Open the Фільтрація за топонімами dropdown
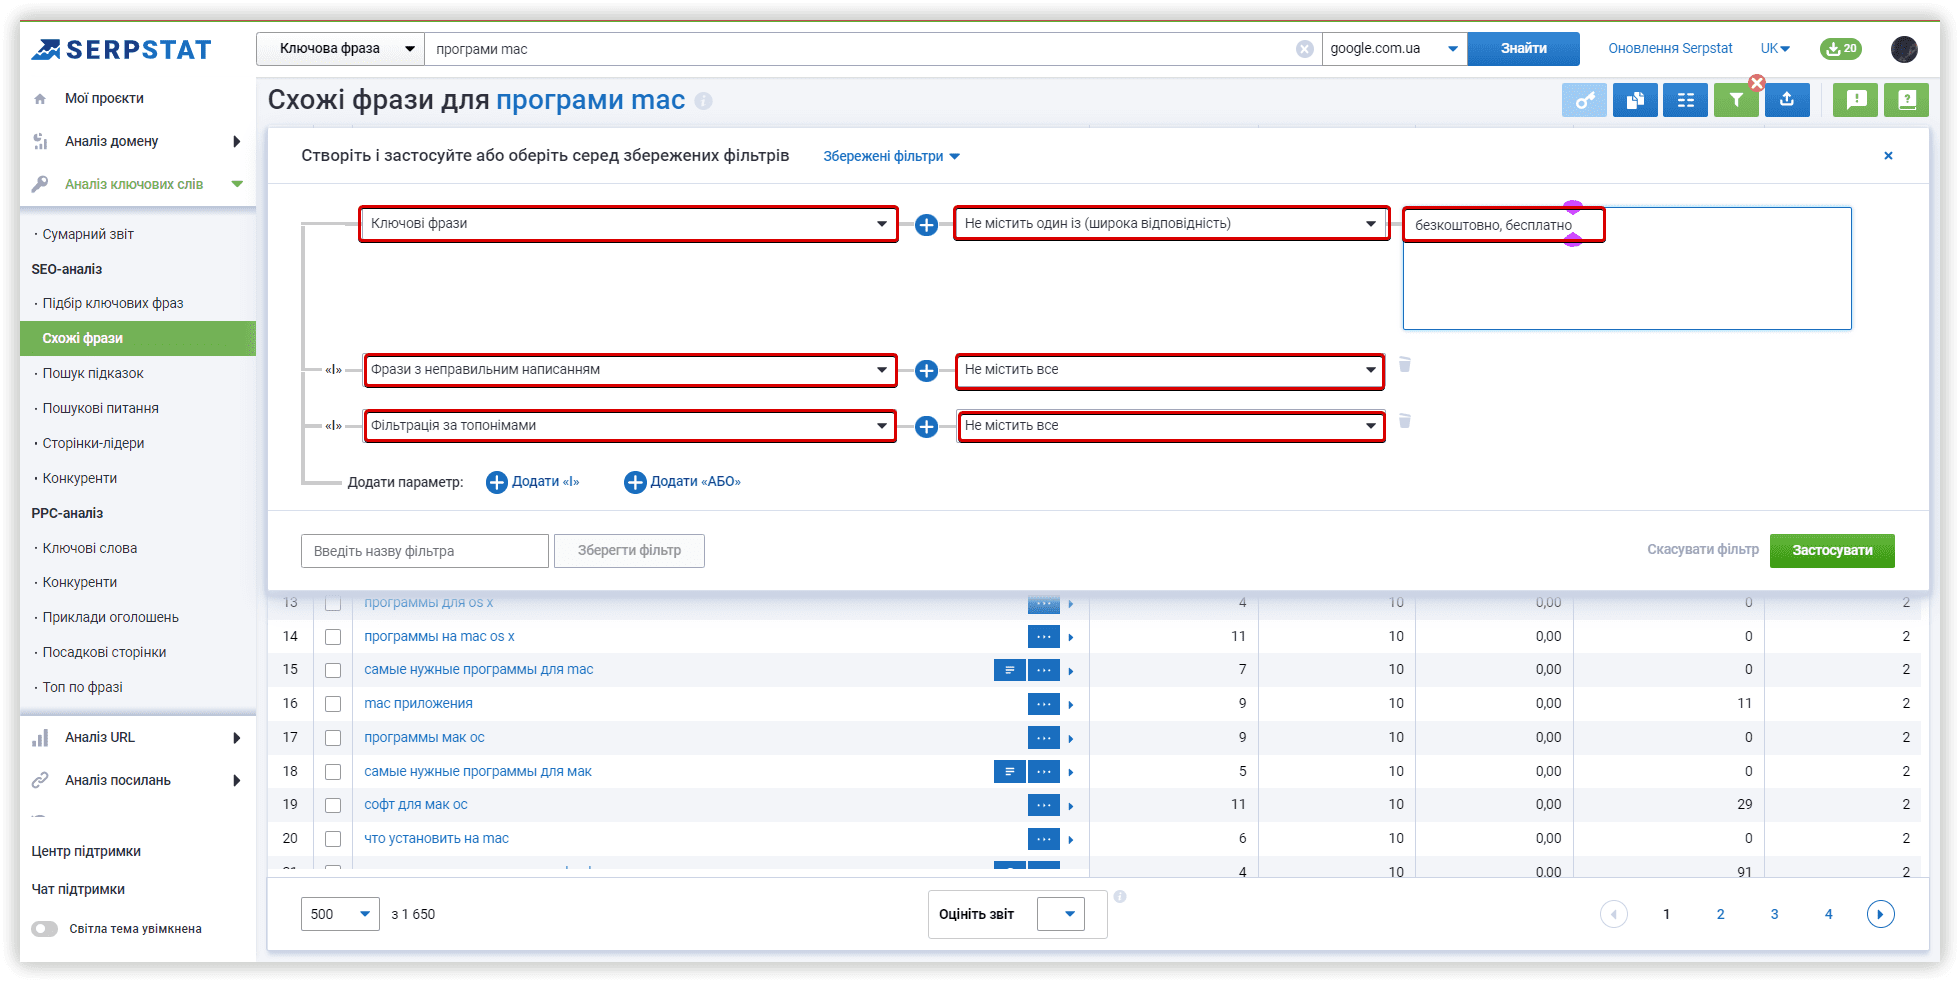This screenshot has height=982, width=1960. pyautogui.click(x=630, y=426)
